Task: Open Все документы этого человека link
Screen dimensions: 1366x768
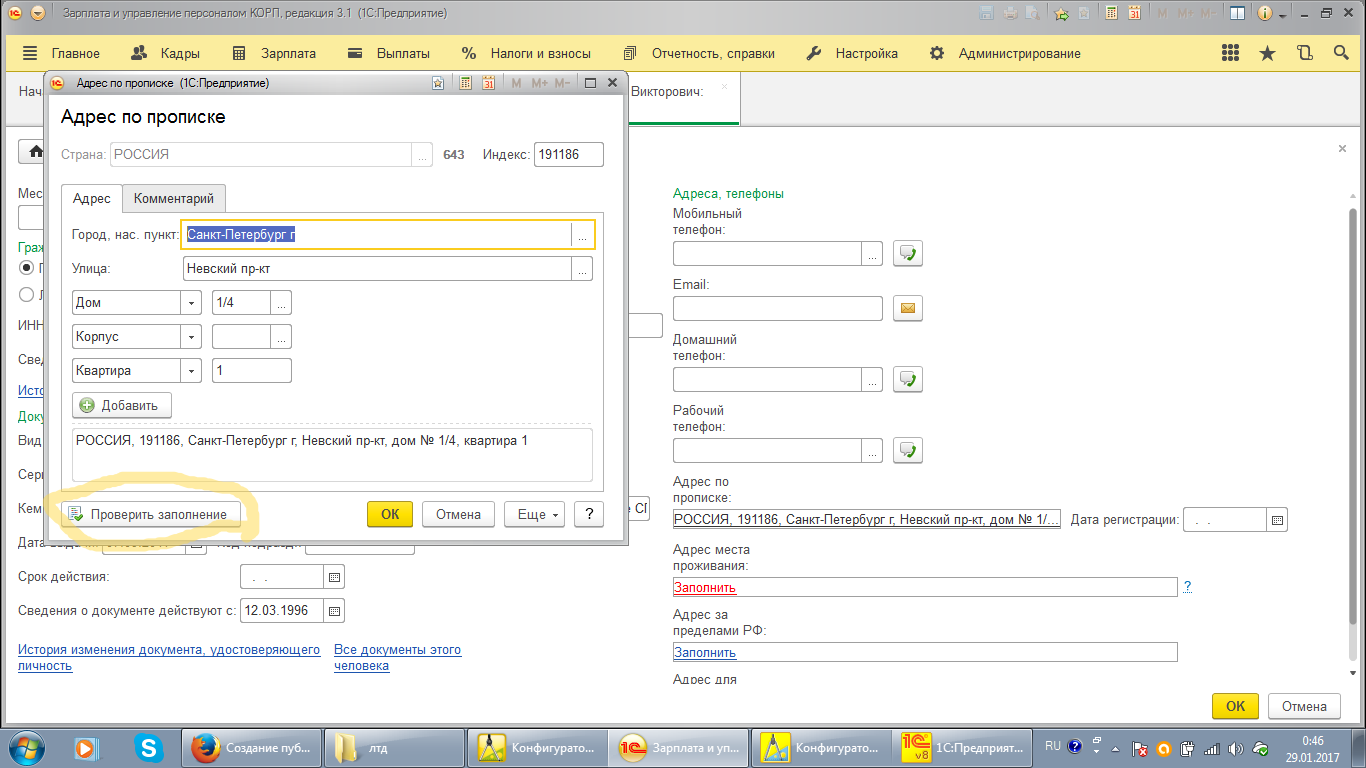Action: [x=398, y=657]
